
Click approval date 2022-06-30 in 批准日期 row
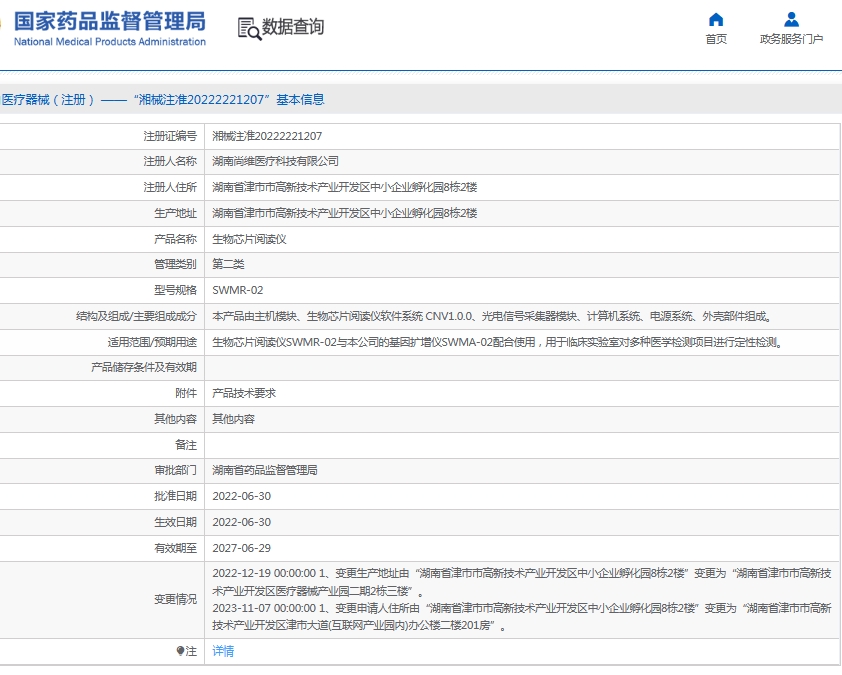point(242,496)
